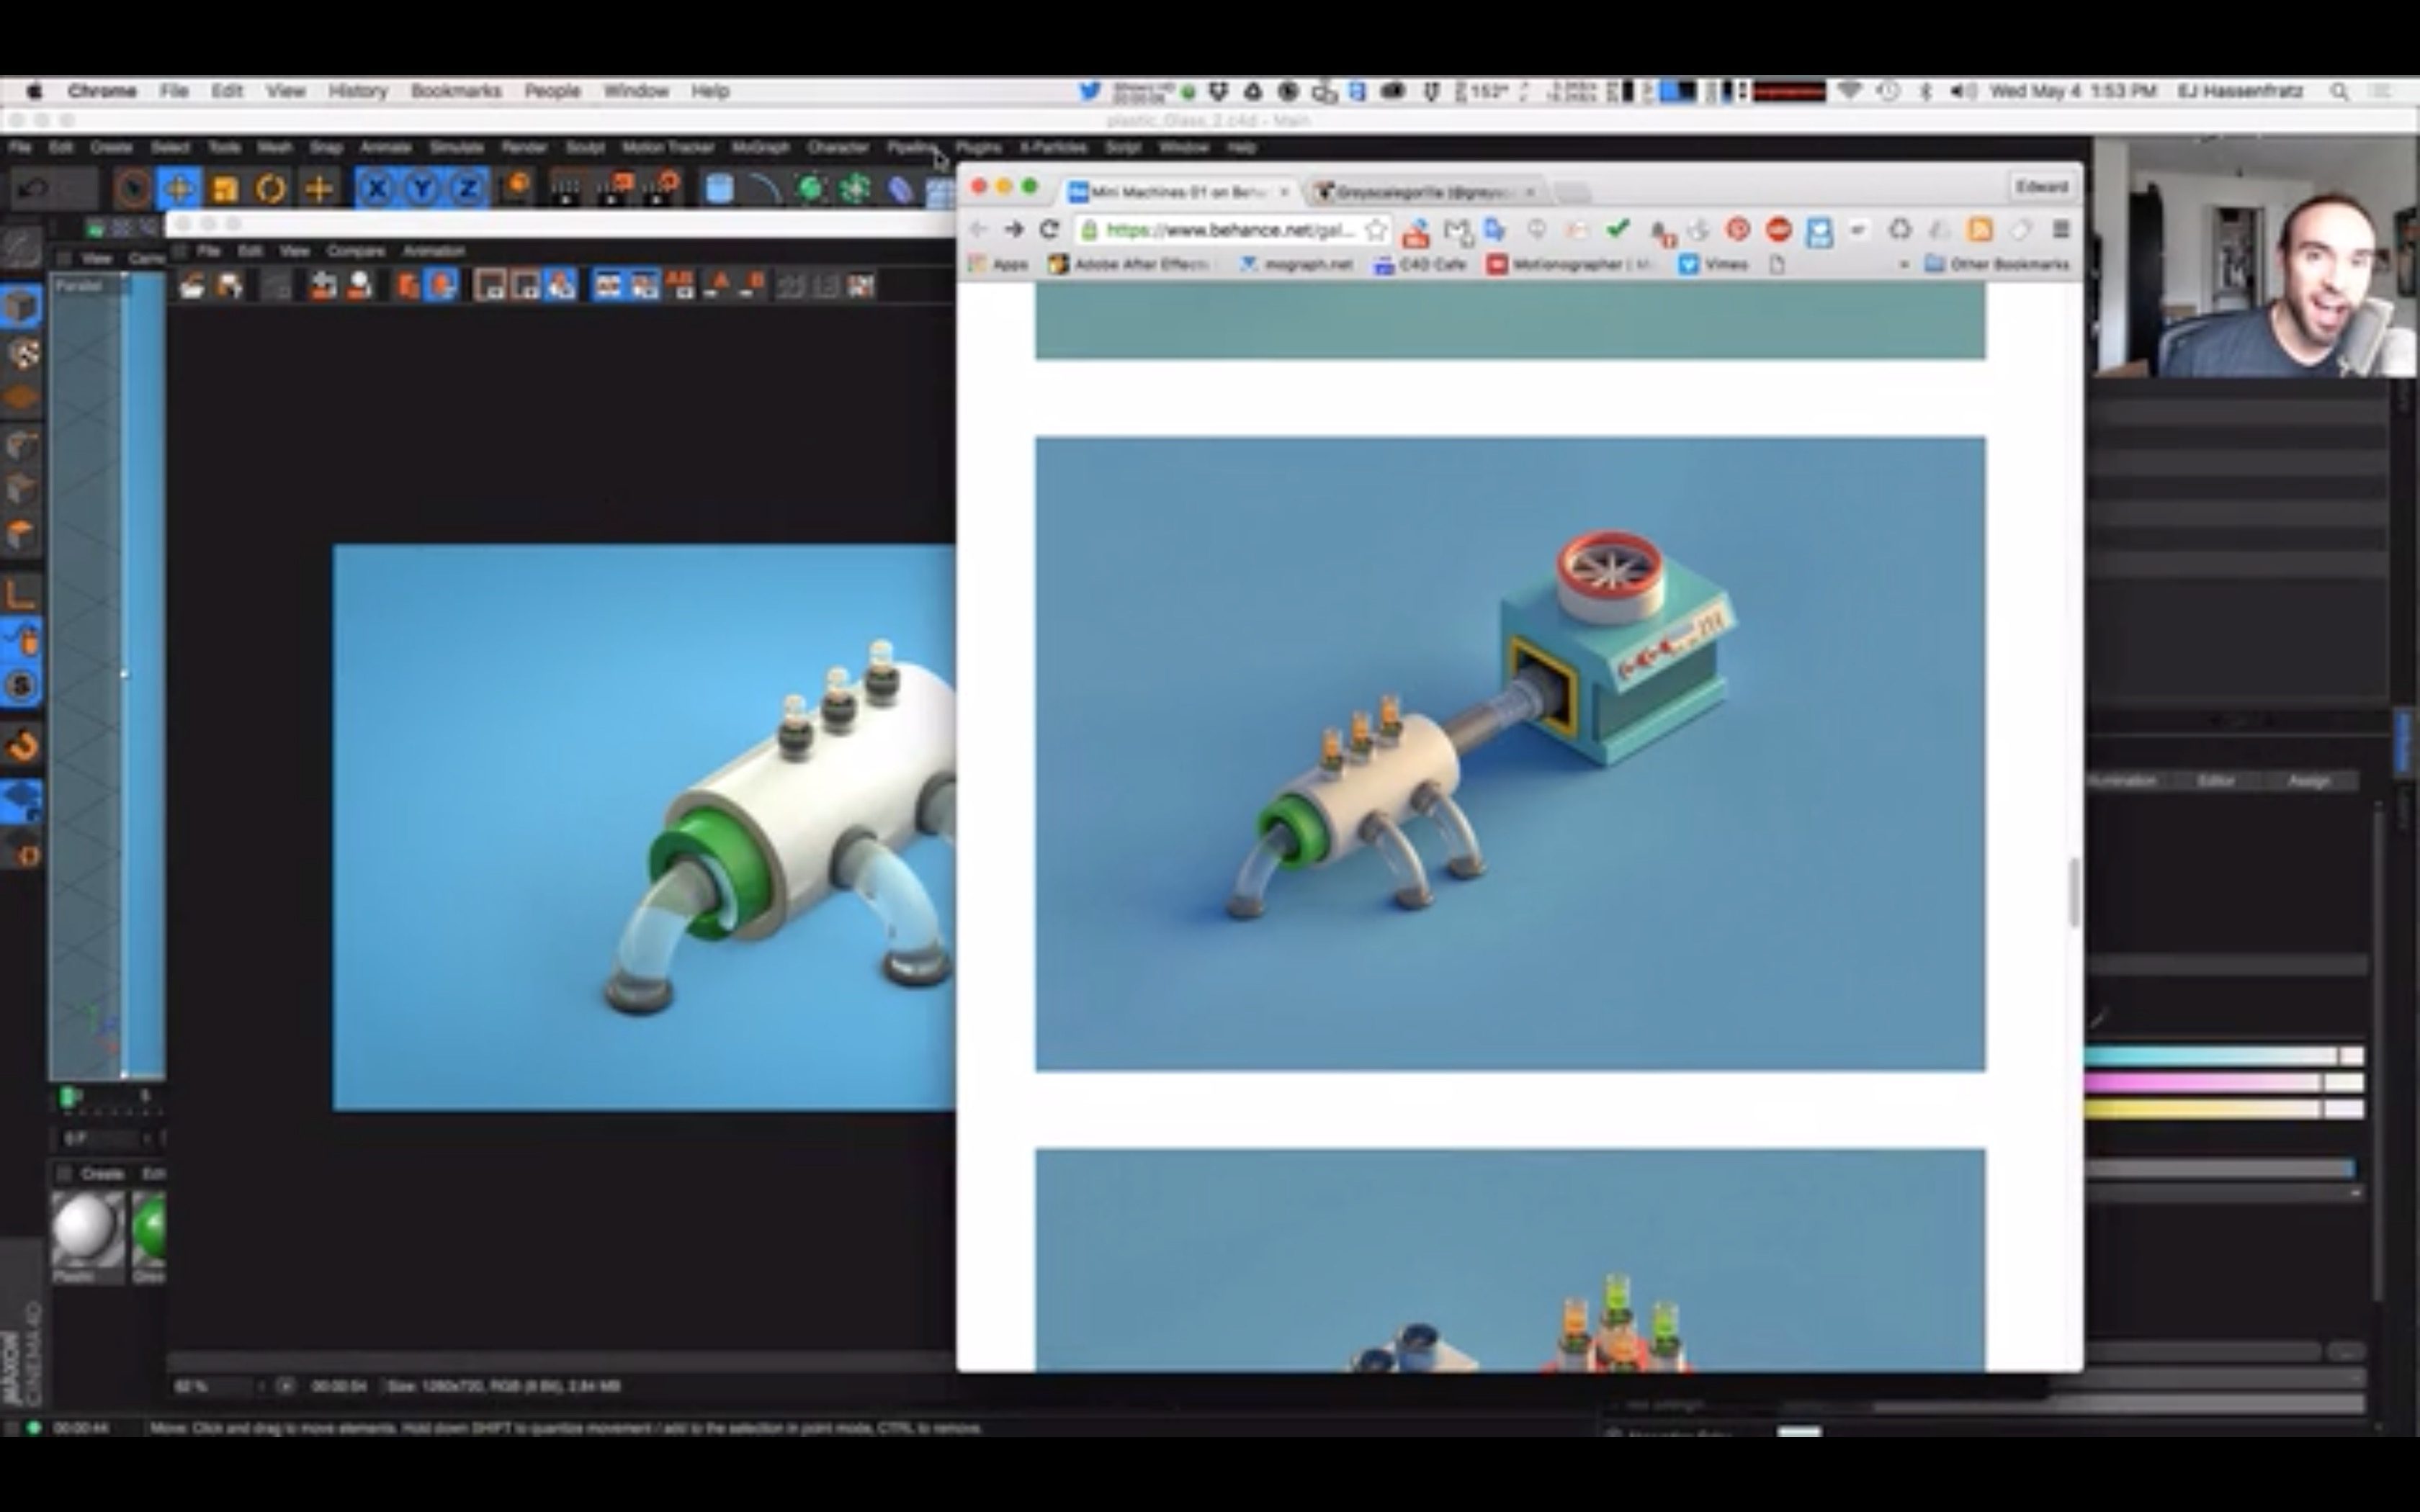Toggle the blue Locked Workplane icon
This screenshot has width=2420, height=1512.
(22, 800)
